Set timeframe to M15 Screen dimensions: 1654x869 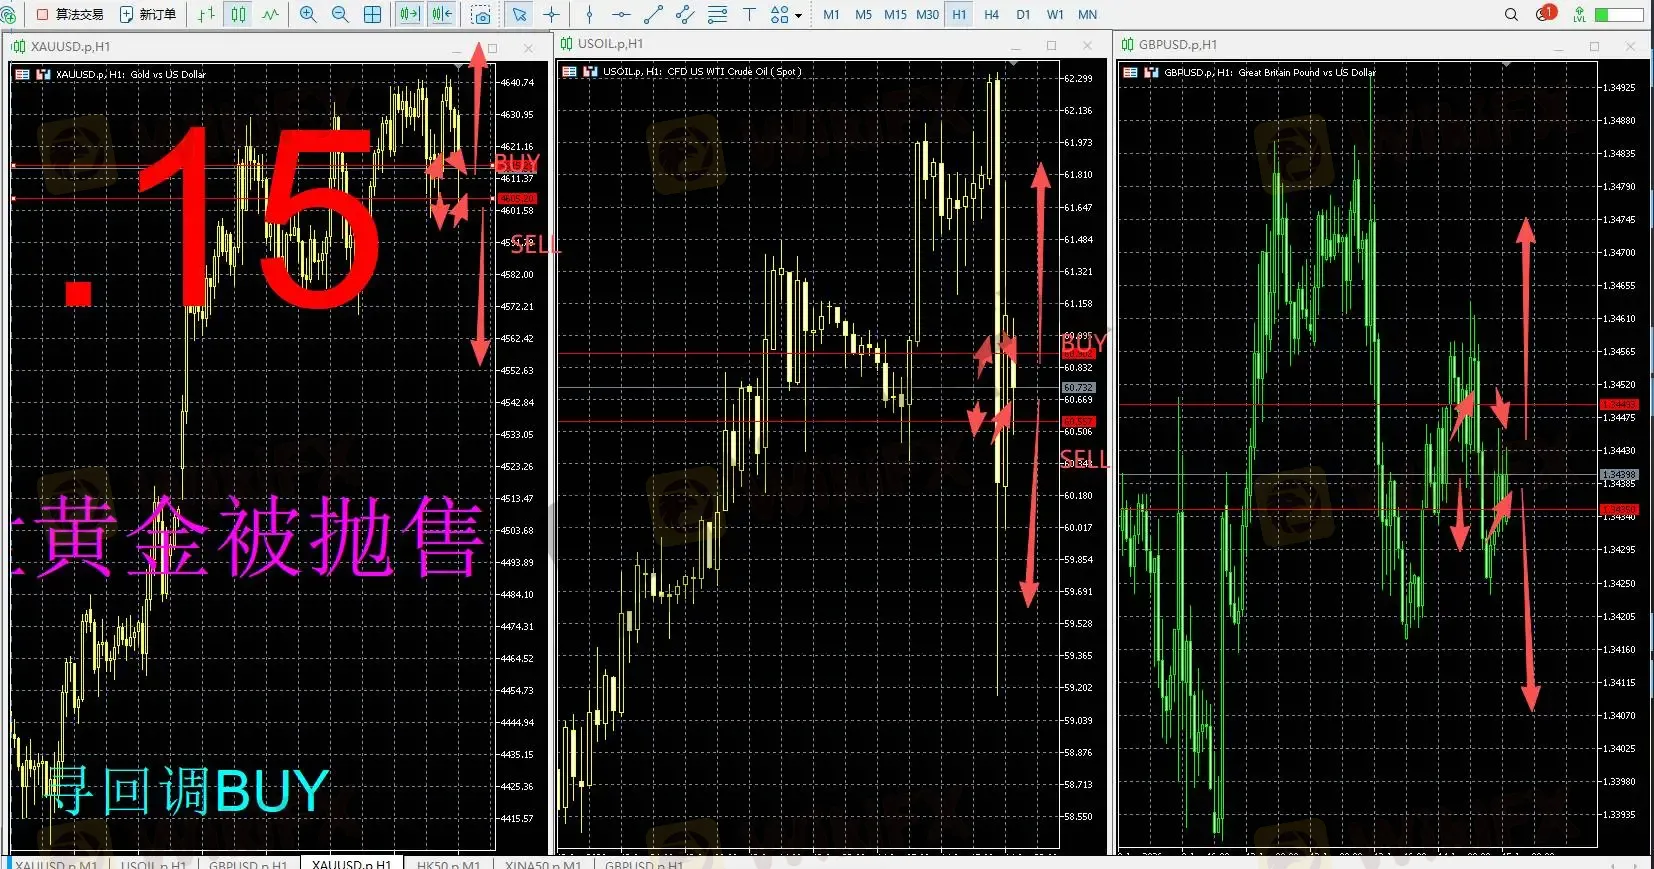(895, 15)
